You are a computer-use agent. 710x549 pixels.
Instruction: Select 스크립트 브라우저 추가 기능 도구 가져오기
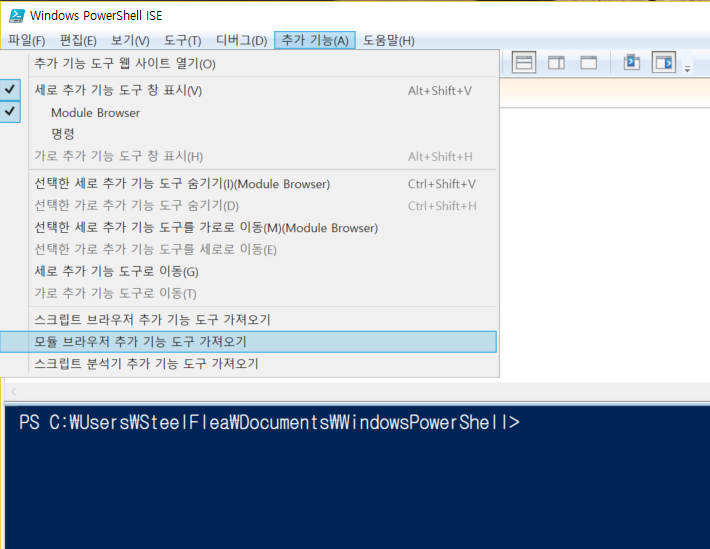[x=249, y=320]
